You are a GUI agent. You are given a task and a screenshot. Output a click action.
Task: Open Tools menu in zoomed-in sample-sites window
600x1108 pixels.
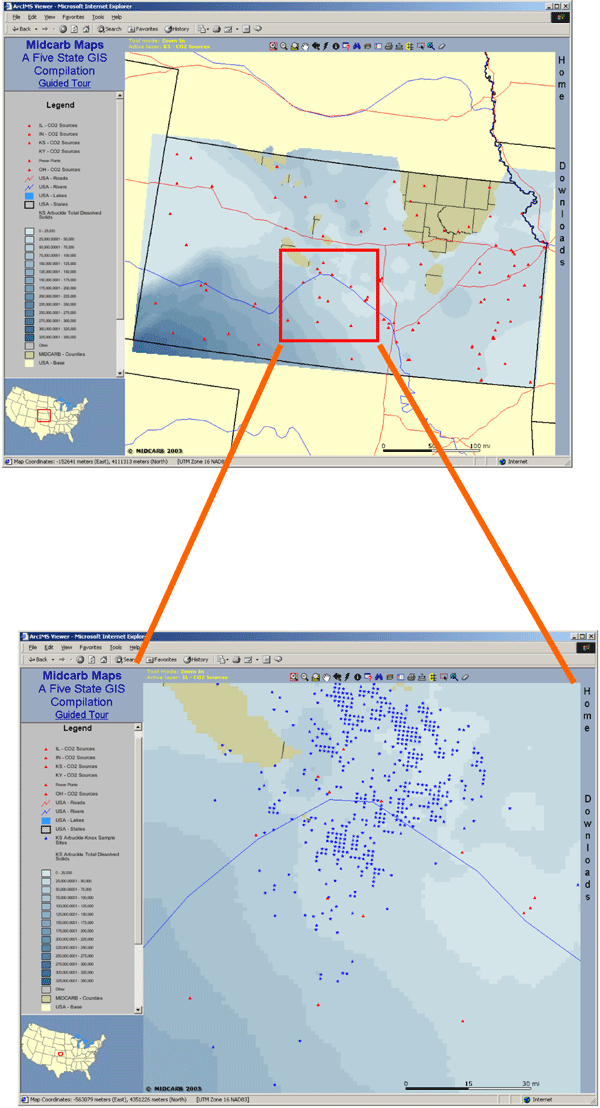point(116,647)
